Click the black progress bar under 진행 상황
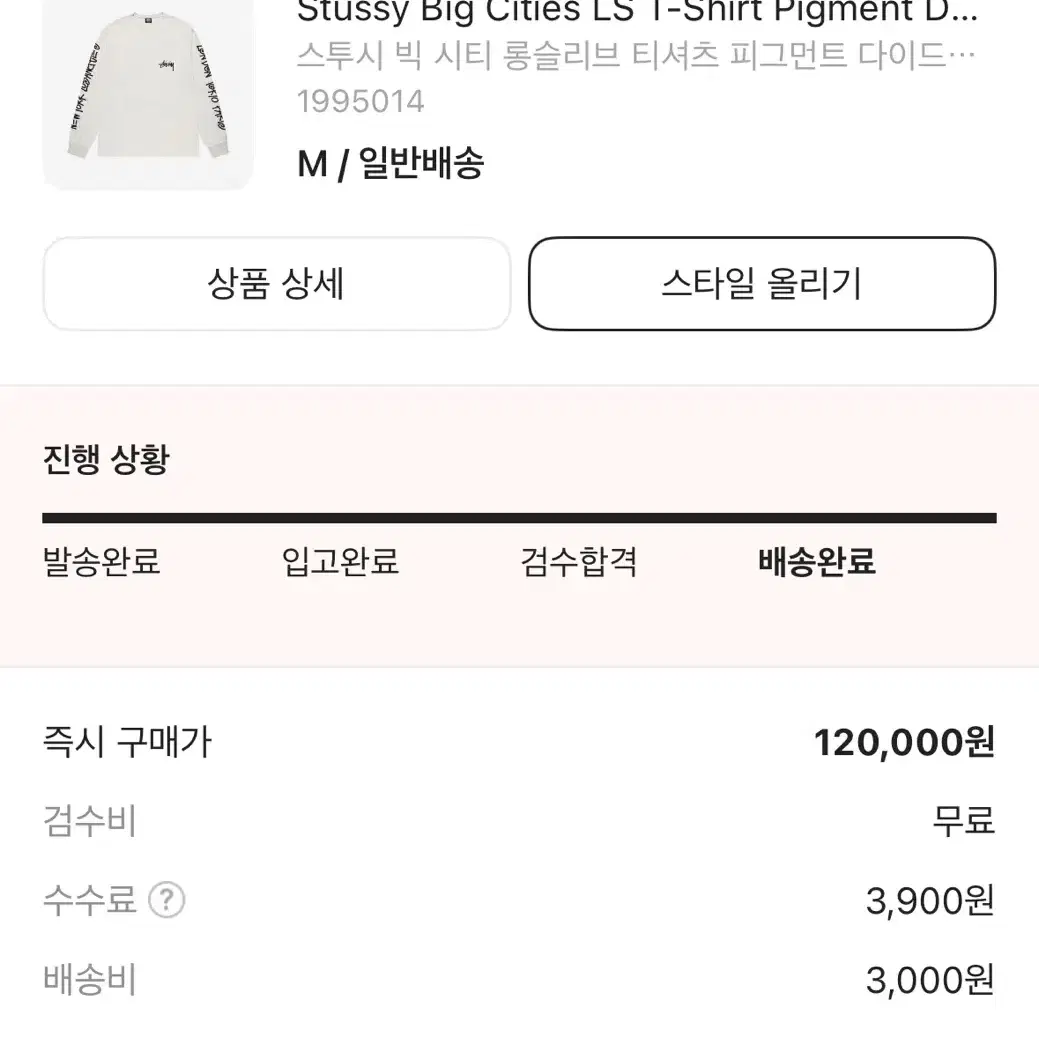The image size is (1039, 1039). 520,518
